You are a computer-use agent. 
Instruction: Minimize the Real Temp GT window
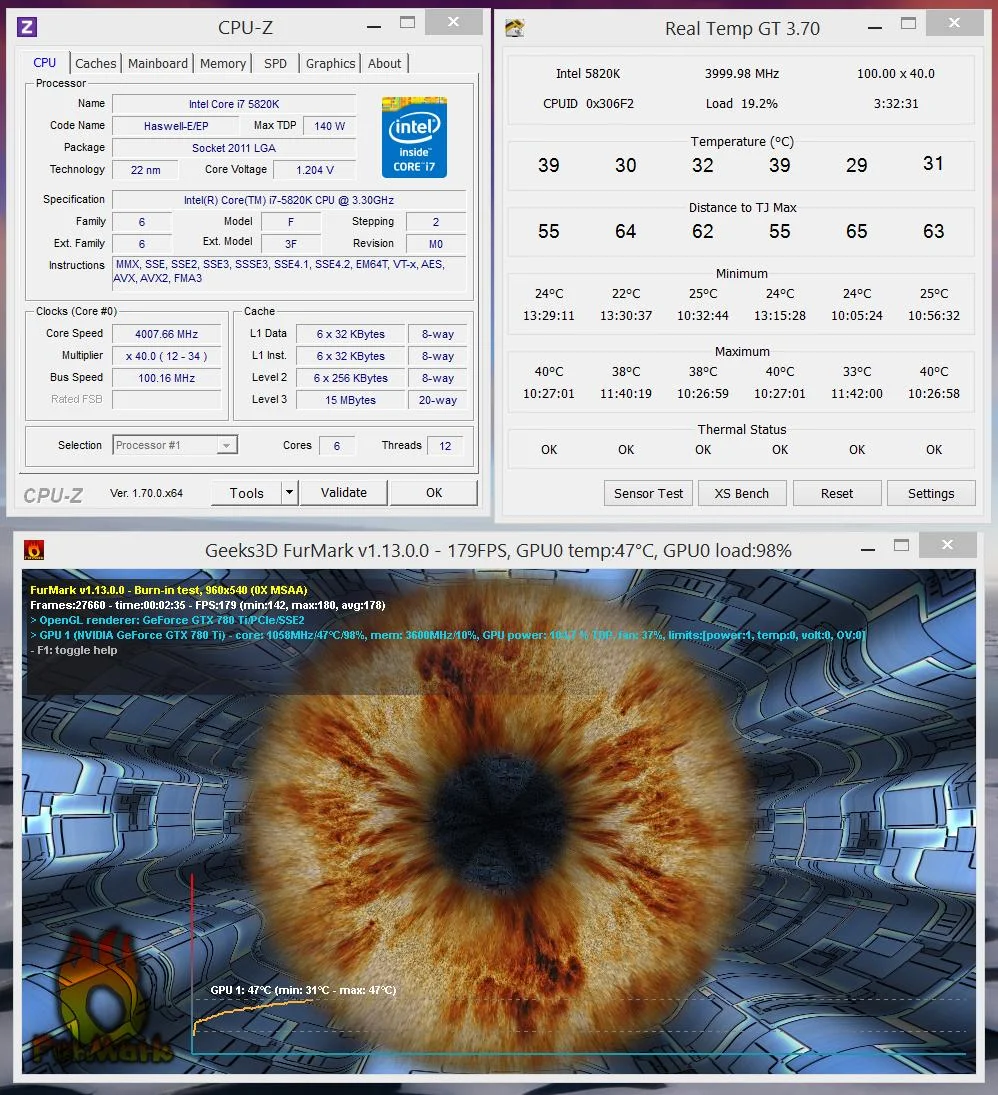point(875,28)
